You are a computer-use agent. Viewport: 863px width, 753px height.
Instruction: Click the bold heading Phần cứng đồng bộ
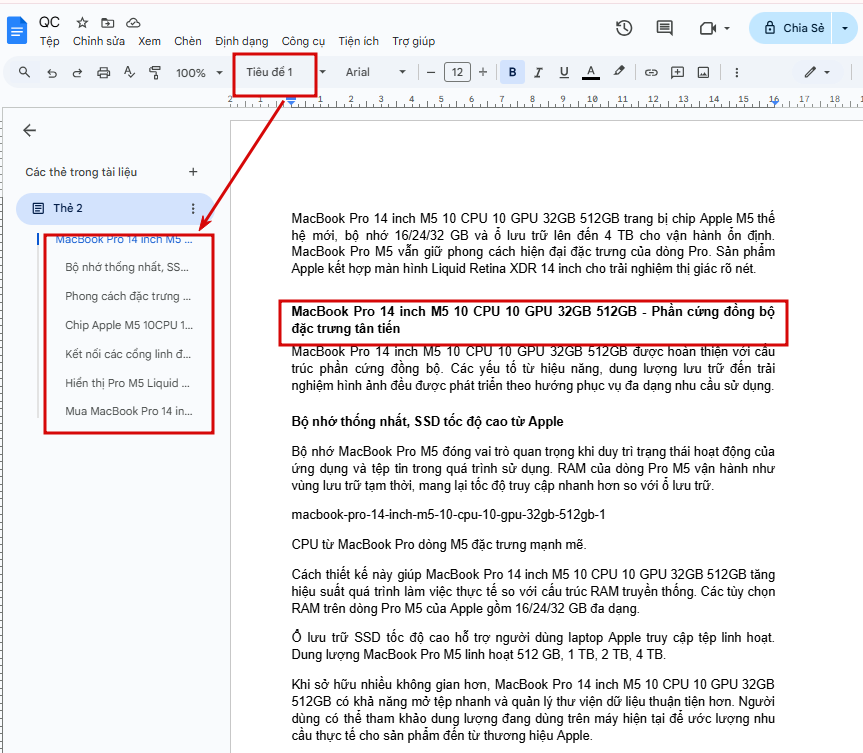point(533,320)
